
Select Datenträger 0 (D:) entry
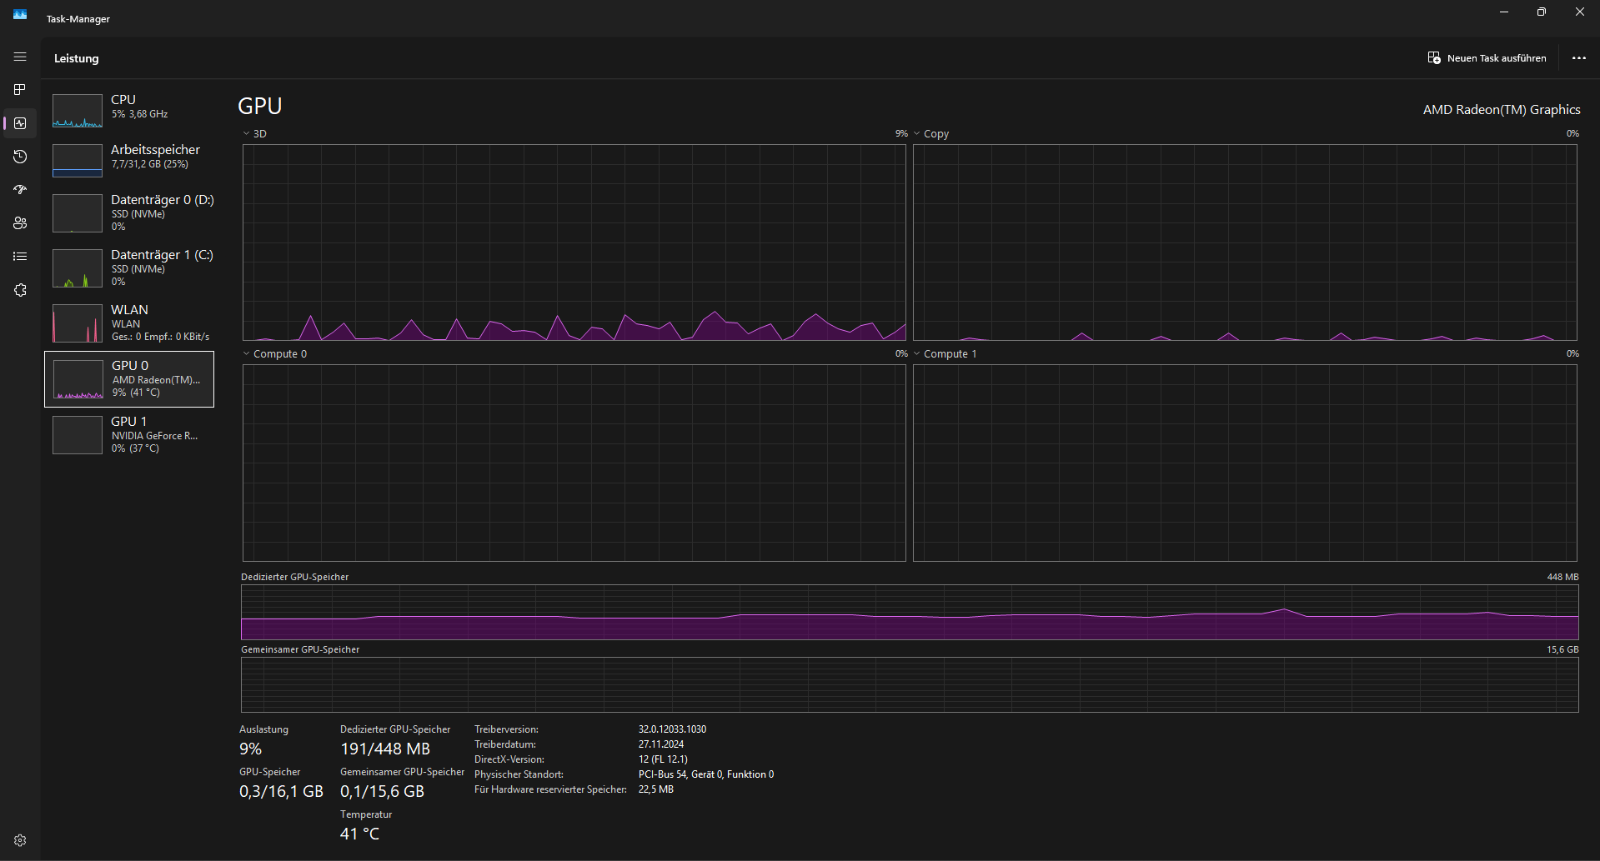point(129,212)
